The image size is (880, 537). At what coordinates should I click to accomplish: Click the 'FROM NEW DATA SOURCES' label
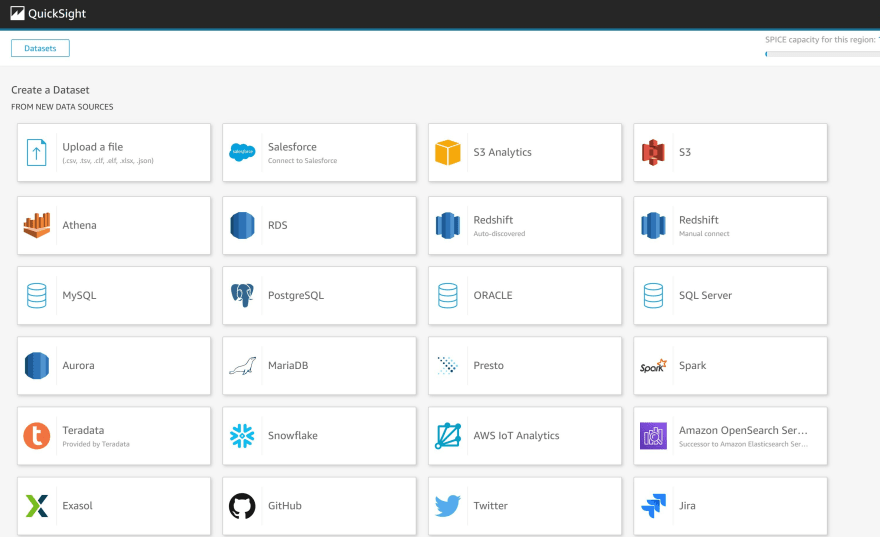(x=62, y=107)
